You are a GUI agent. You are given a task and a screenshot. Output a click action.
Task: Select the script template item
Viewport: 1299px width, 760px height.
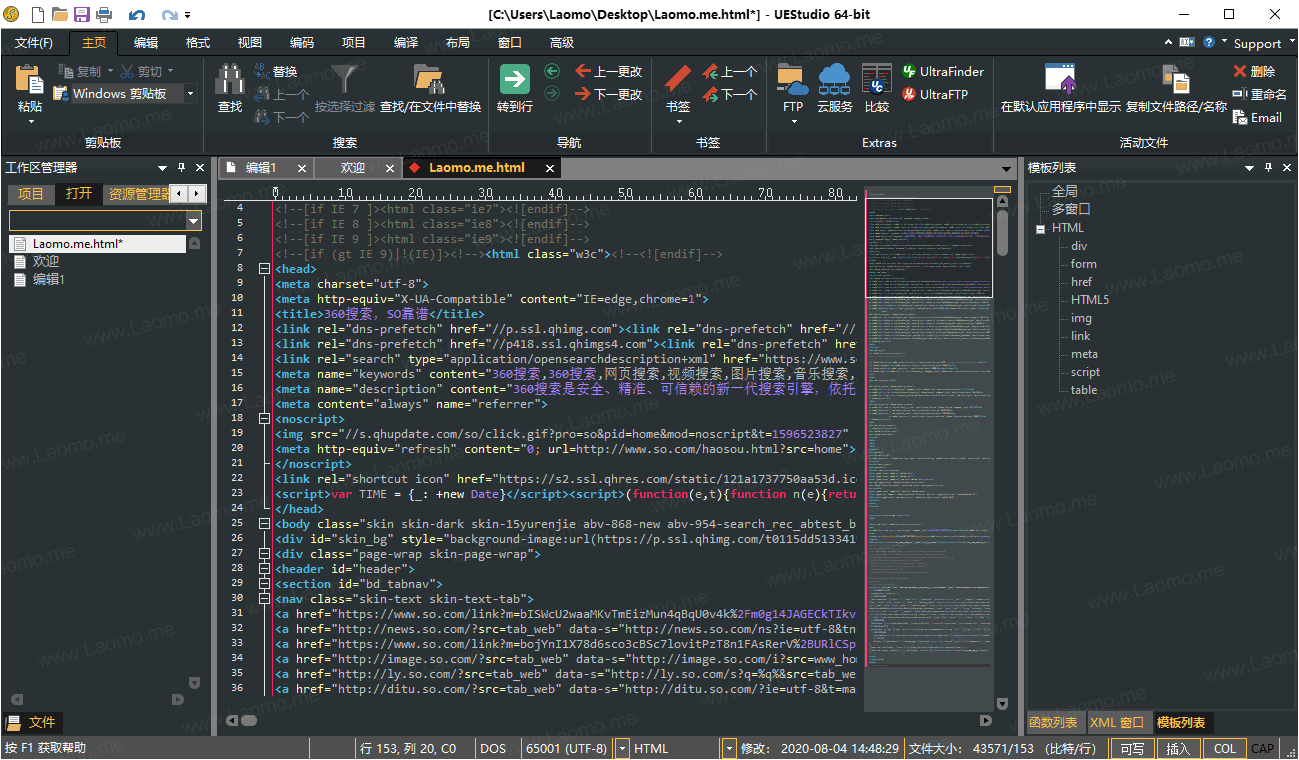click(1085, 372)
